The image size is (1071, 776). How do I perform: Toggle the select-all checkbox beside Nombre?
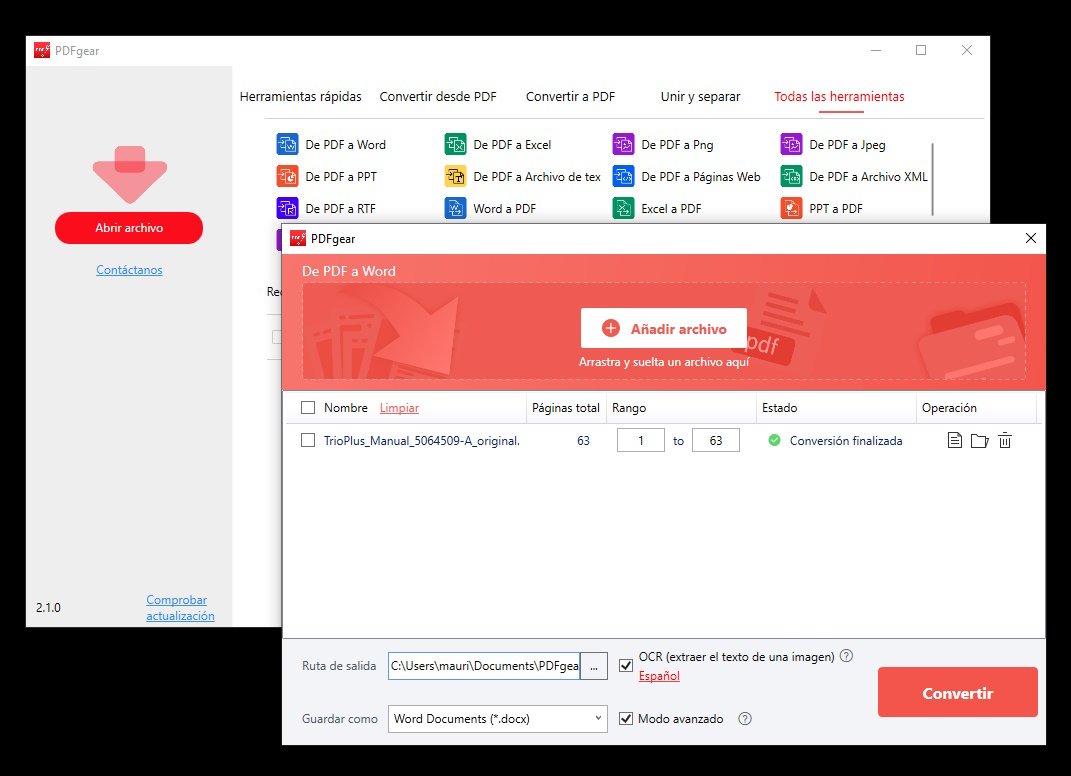coord(308,408)
